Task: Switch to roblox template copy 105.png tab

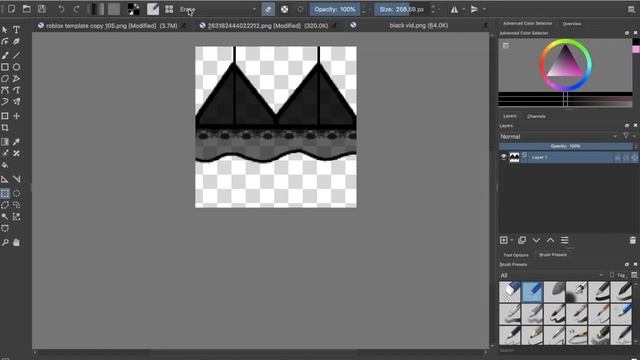Action: (x=112, y=25)
